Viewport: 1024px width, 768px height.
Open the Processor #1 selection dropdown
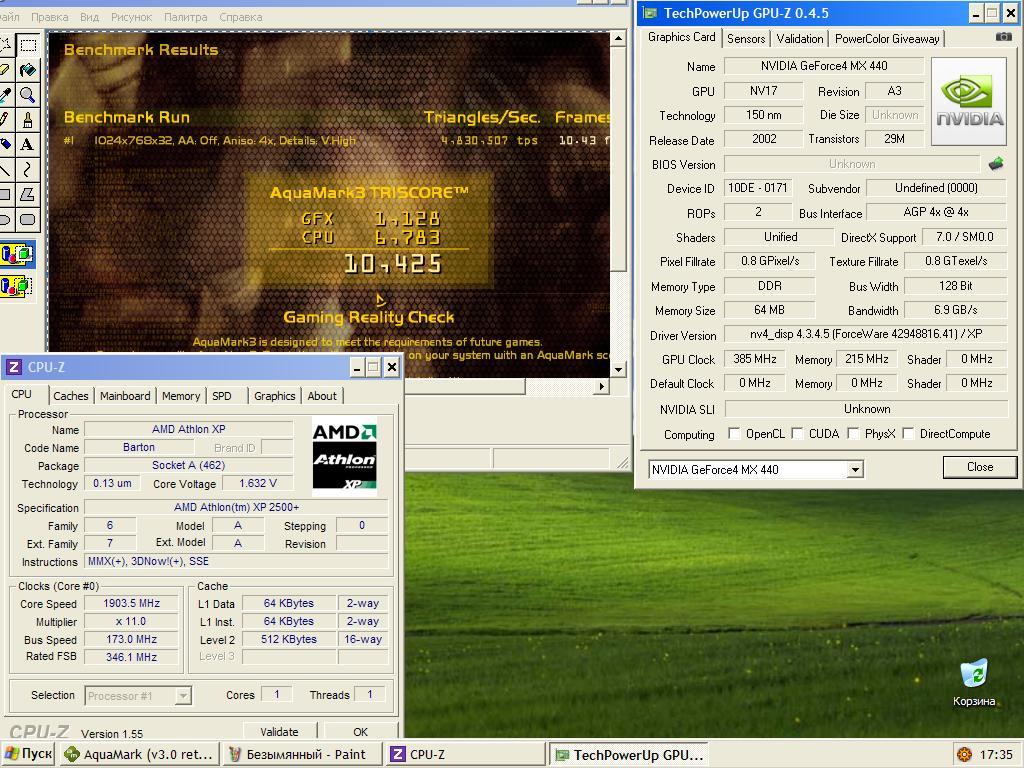183,696
